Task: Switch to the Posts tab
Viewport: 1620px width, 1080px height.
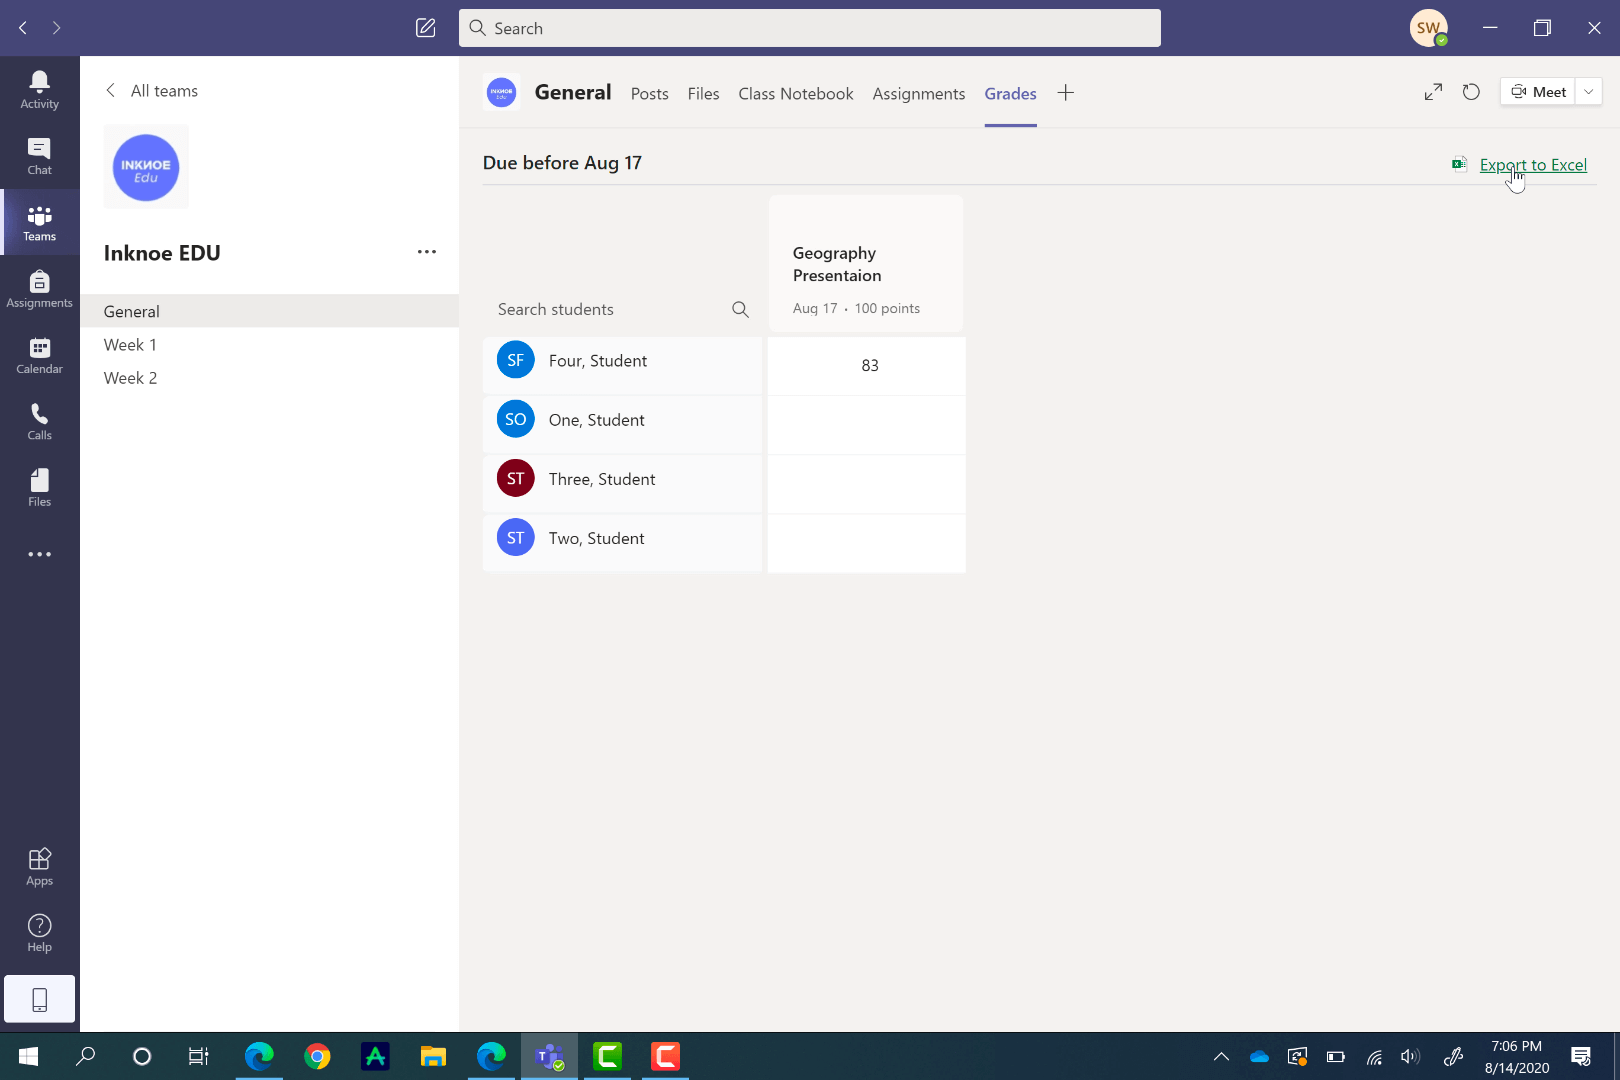Action: pyautogui.click(x=649, y=93)
